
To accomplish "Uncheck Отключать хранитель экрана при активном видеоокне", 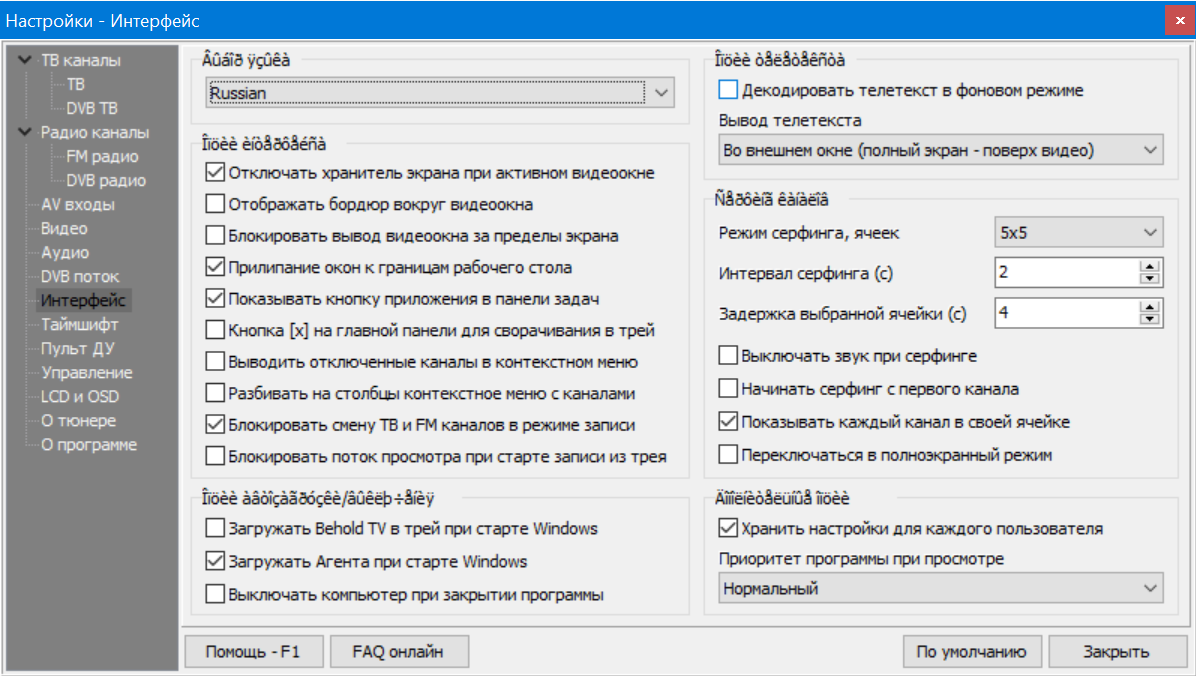I will pos(214,173).
